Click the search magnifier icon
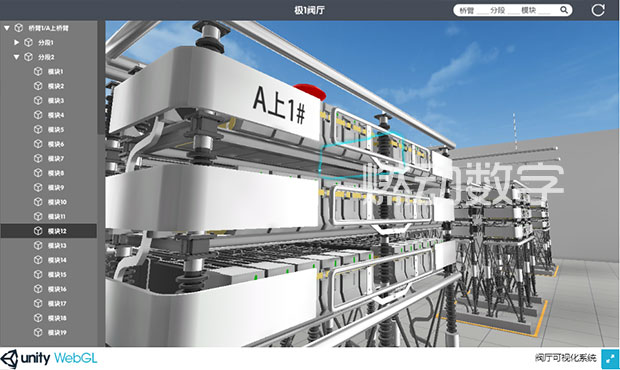This screenshot has height=370, width=620. click(x=564, y=10)
